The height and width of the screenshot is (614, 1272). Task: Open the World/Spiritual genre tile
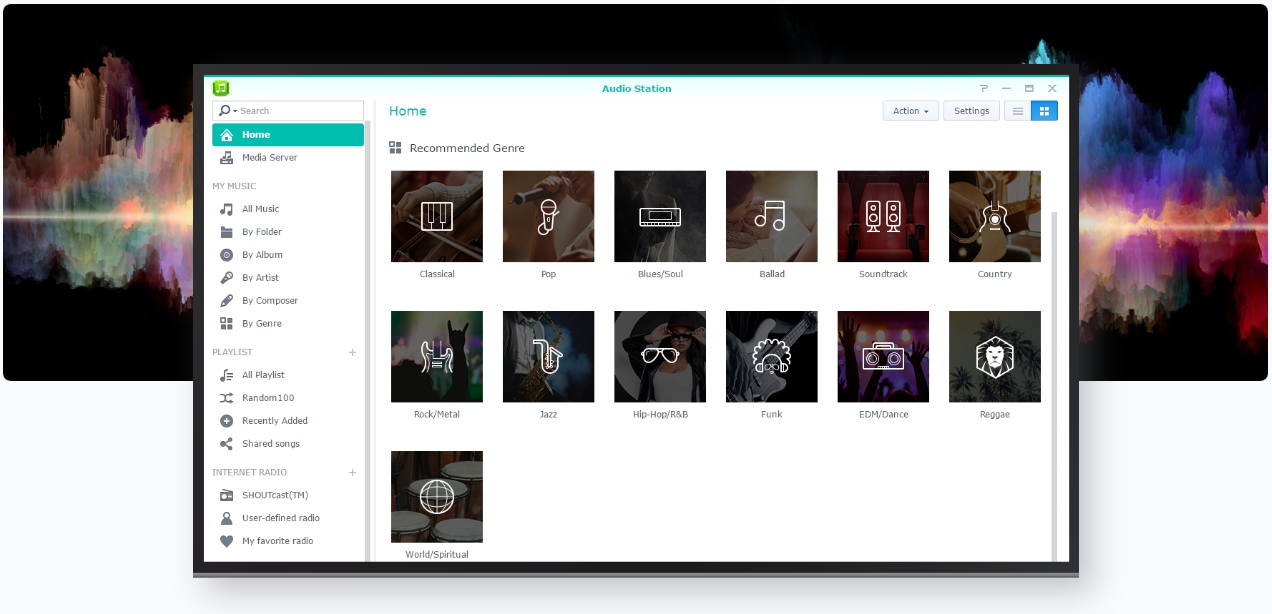[x=437, y=496]
